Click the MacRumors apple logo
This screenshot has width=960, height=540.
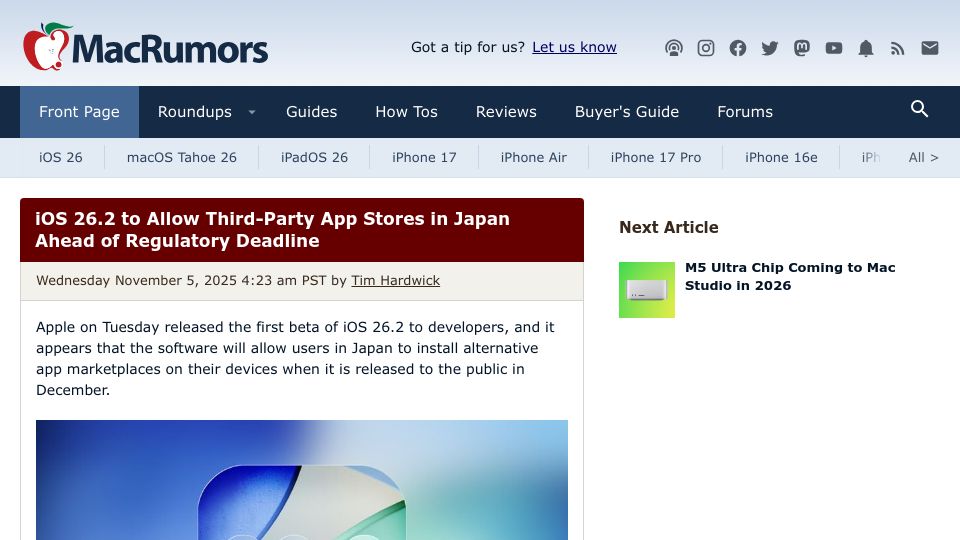coord(47,47)
